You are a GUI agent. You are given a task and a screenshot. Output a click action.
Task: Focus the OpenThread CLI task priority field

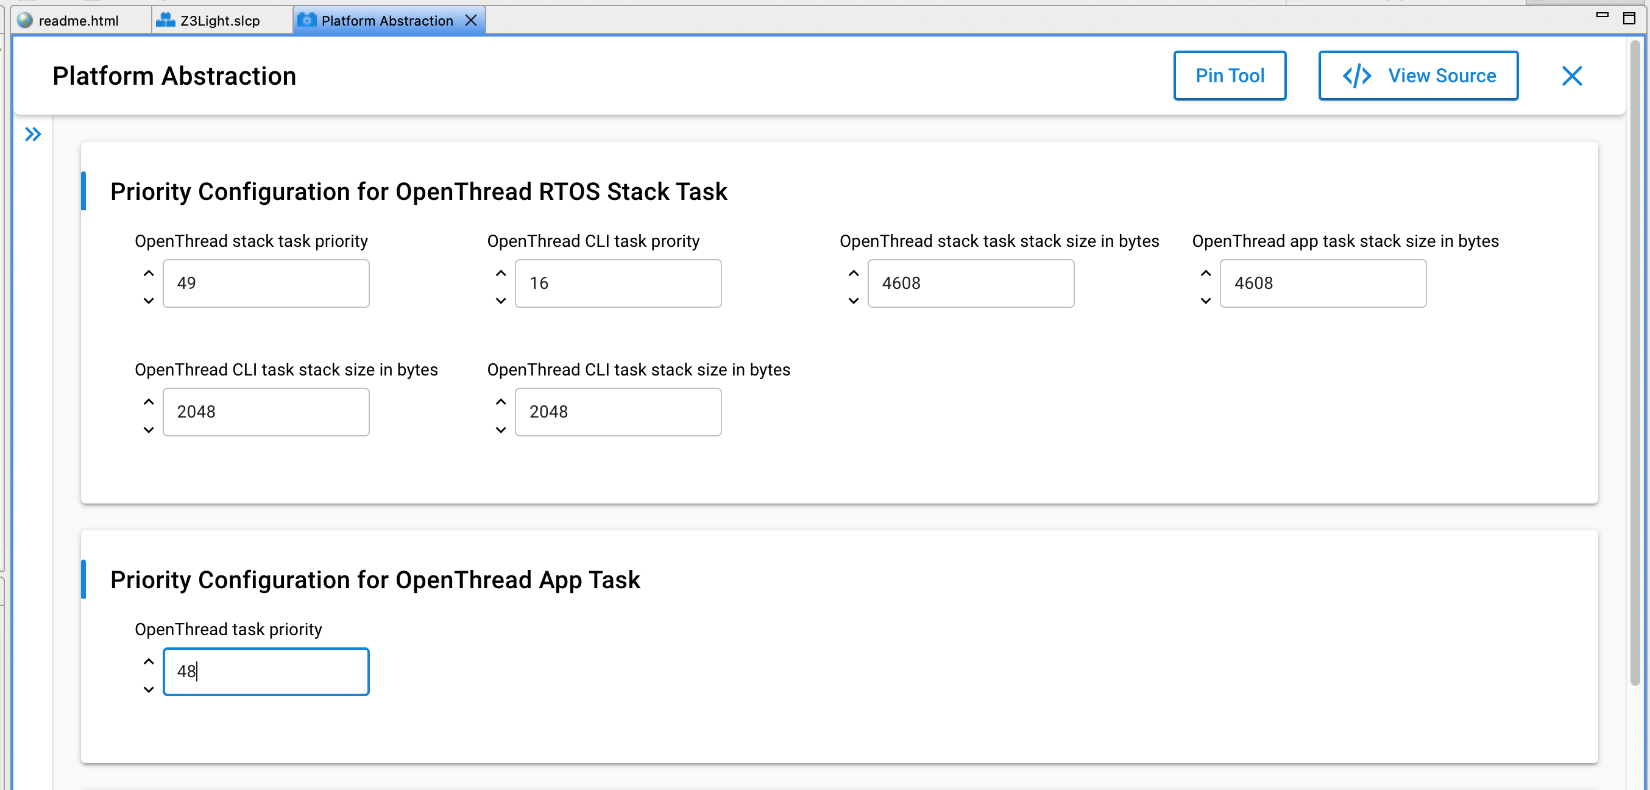pyautogui.click(x=618, y=284)
